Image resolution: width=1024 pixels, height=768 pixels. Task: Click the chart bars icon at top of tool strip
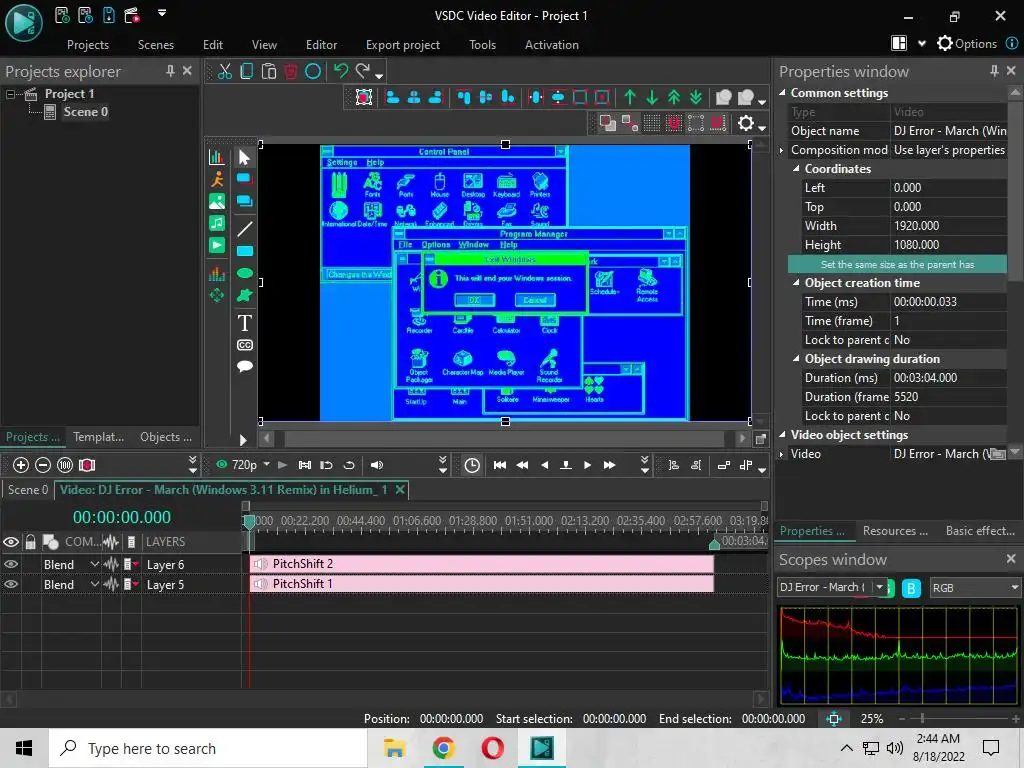click(x=216, y=157)
